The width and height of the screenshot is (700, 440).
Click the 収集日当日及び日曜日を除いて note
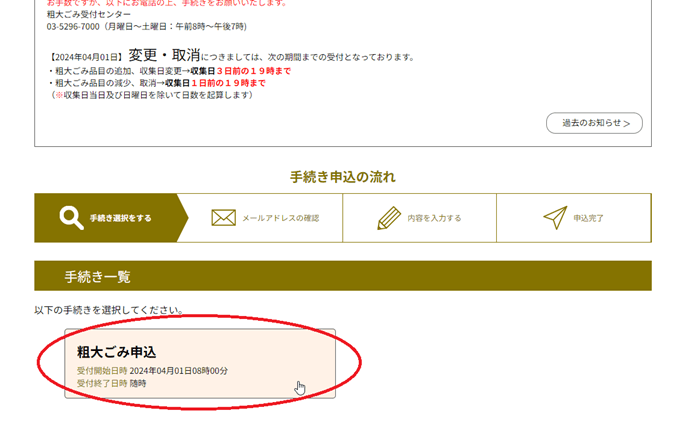pyautogui.click(x=151, y=95)
